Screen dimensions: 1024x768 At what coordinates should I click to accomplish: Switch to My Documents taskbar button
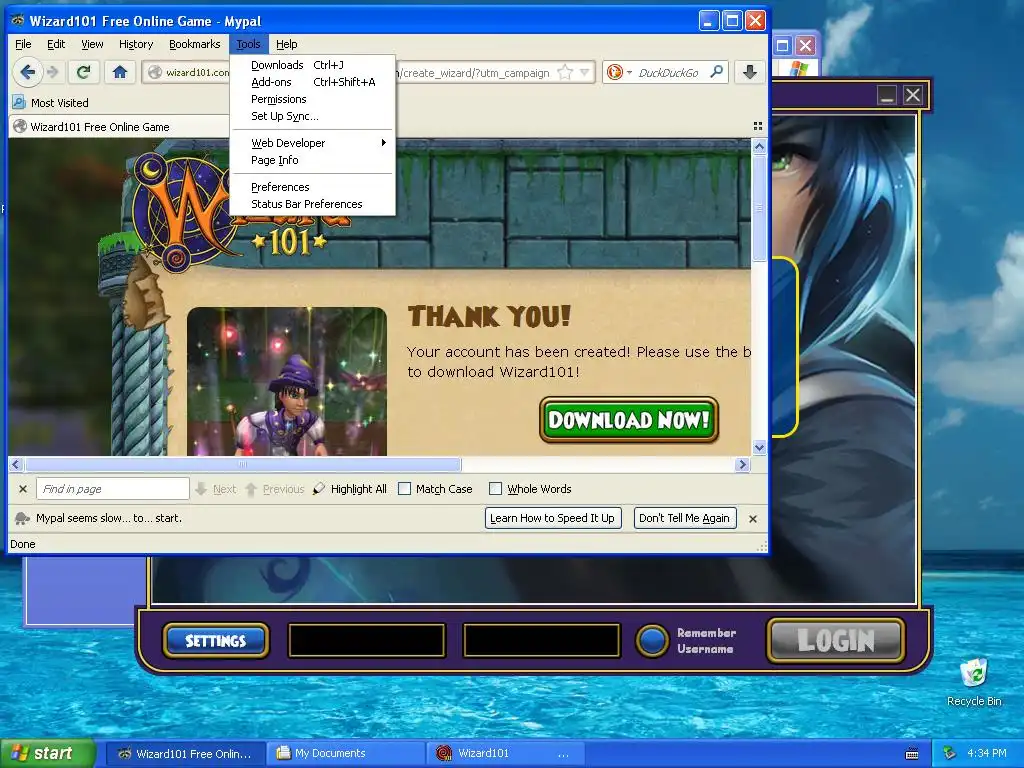pos(345,754)
